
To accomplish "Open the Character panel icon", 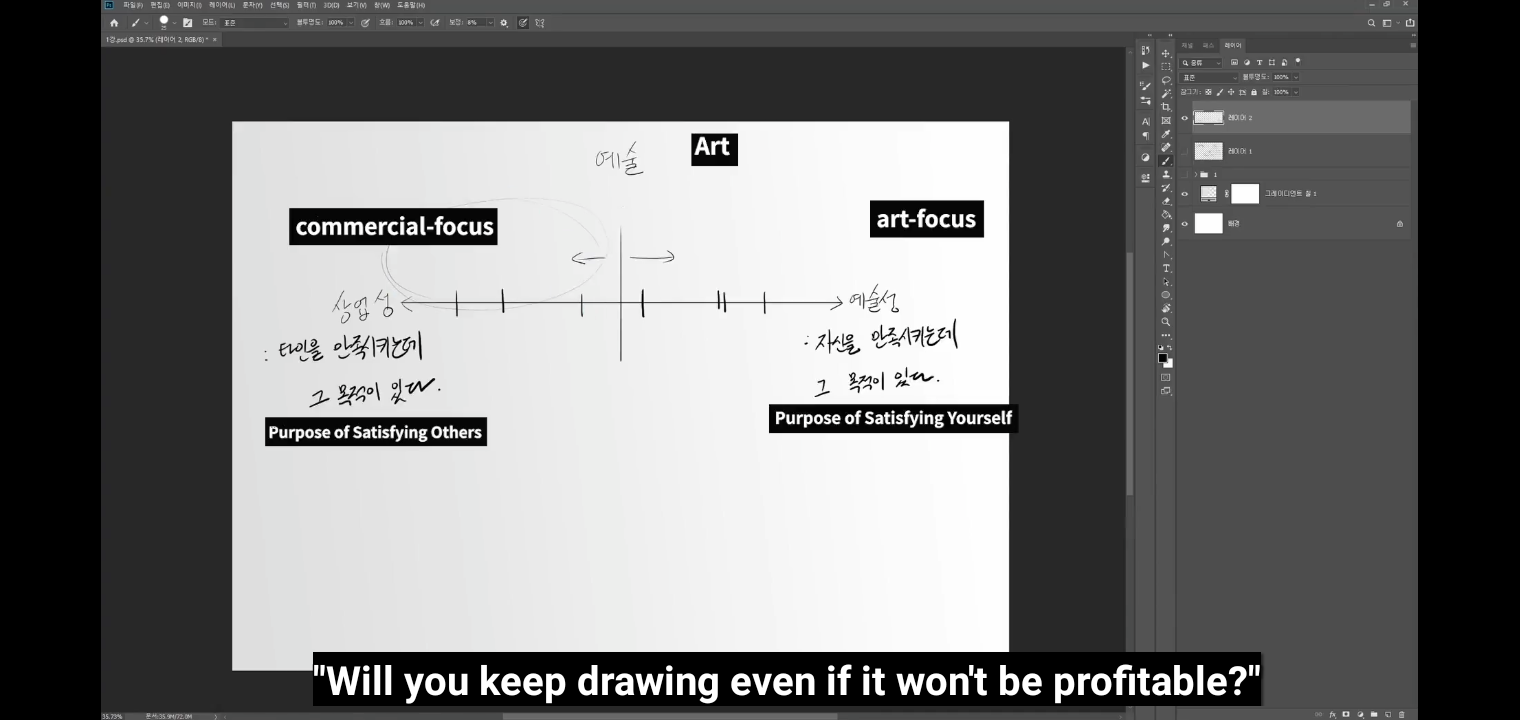I will (x=1146, y=121).
